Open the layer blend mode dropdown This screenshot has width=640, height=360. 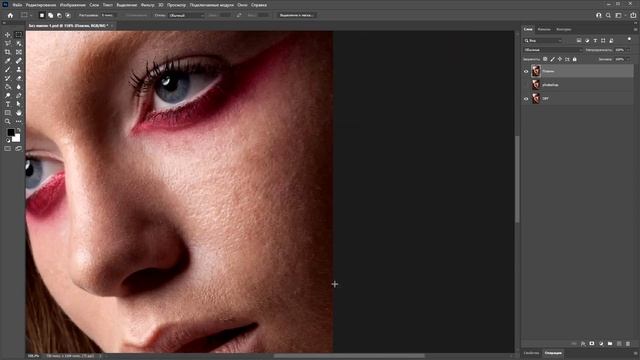tap(553, 50)
